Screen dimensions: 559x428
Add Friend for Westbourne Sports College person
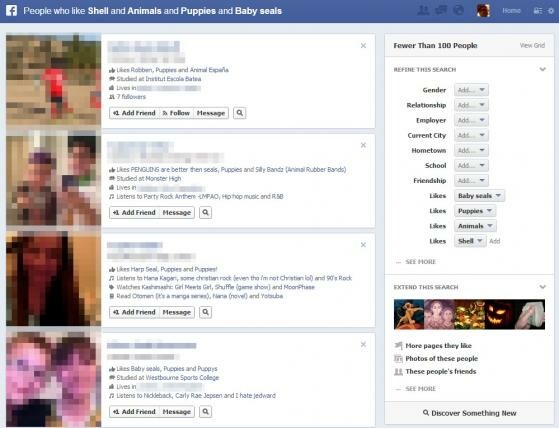coord(134,412)
